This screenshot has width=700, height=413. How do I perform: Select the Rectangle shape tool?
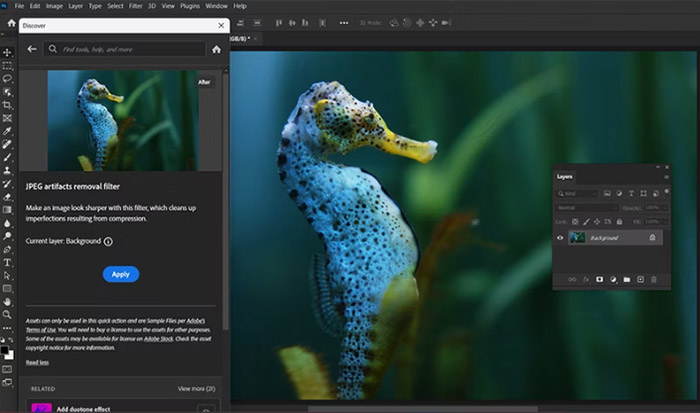7,289
